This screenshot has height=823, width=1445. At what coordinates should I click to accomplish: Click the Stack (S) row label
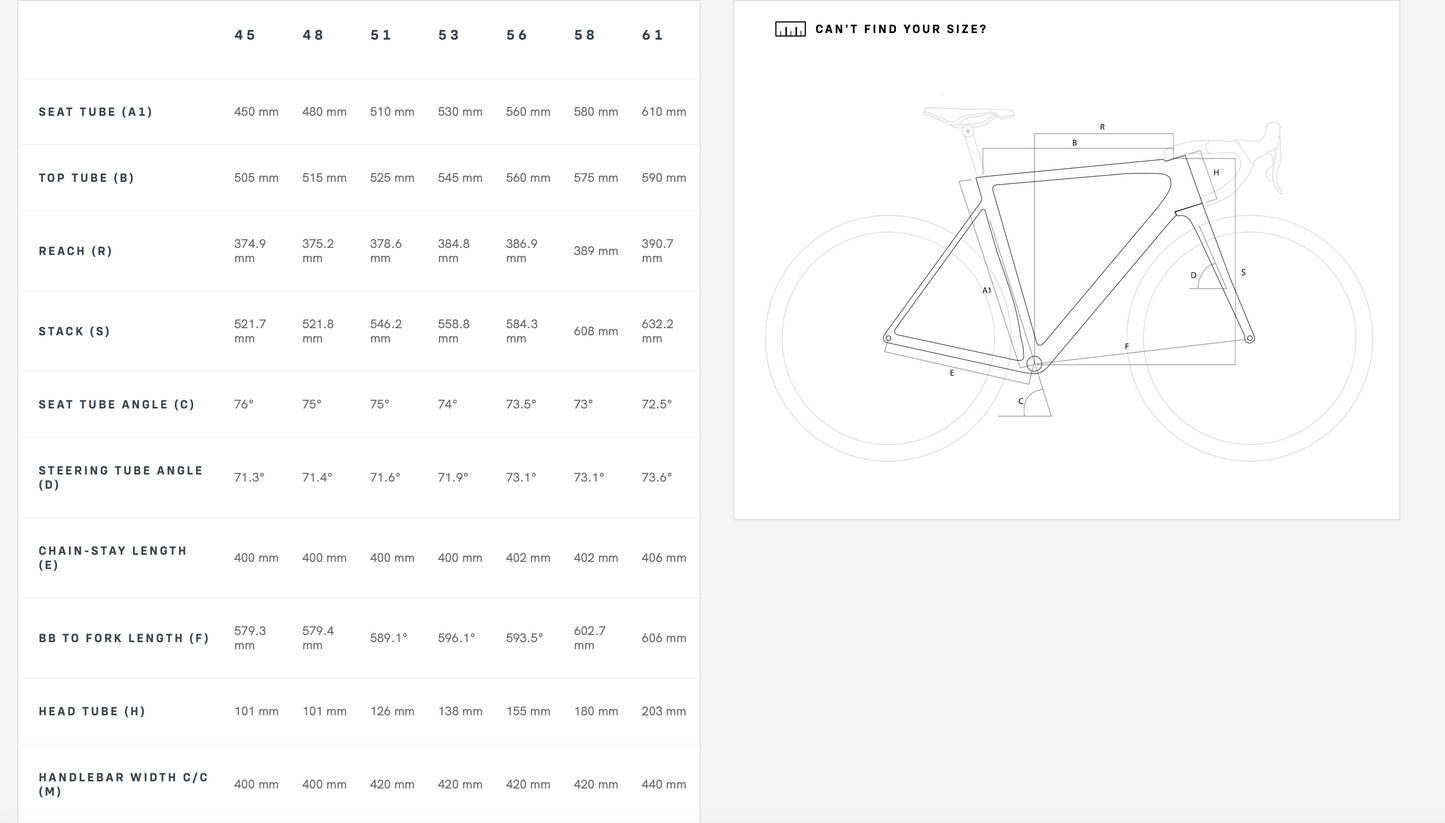pos(75,331)
